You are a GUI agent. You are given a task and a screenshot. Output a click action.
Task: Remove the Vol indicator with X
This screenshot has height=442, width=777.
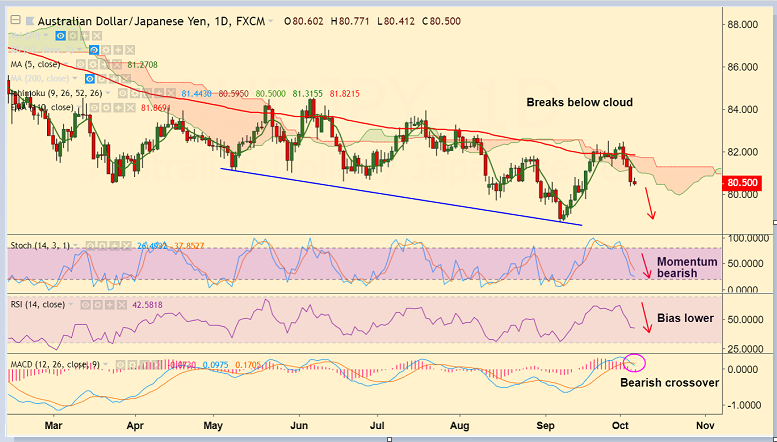[97, 36]
